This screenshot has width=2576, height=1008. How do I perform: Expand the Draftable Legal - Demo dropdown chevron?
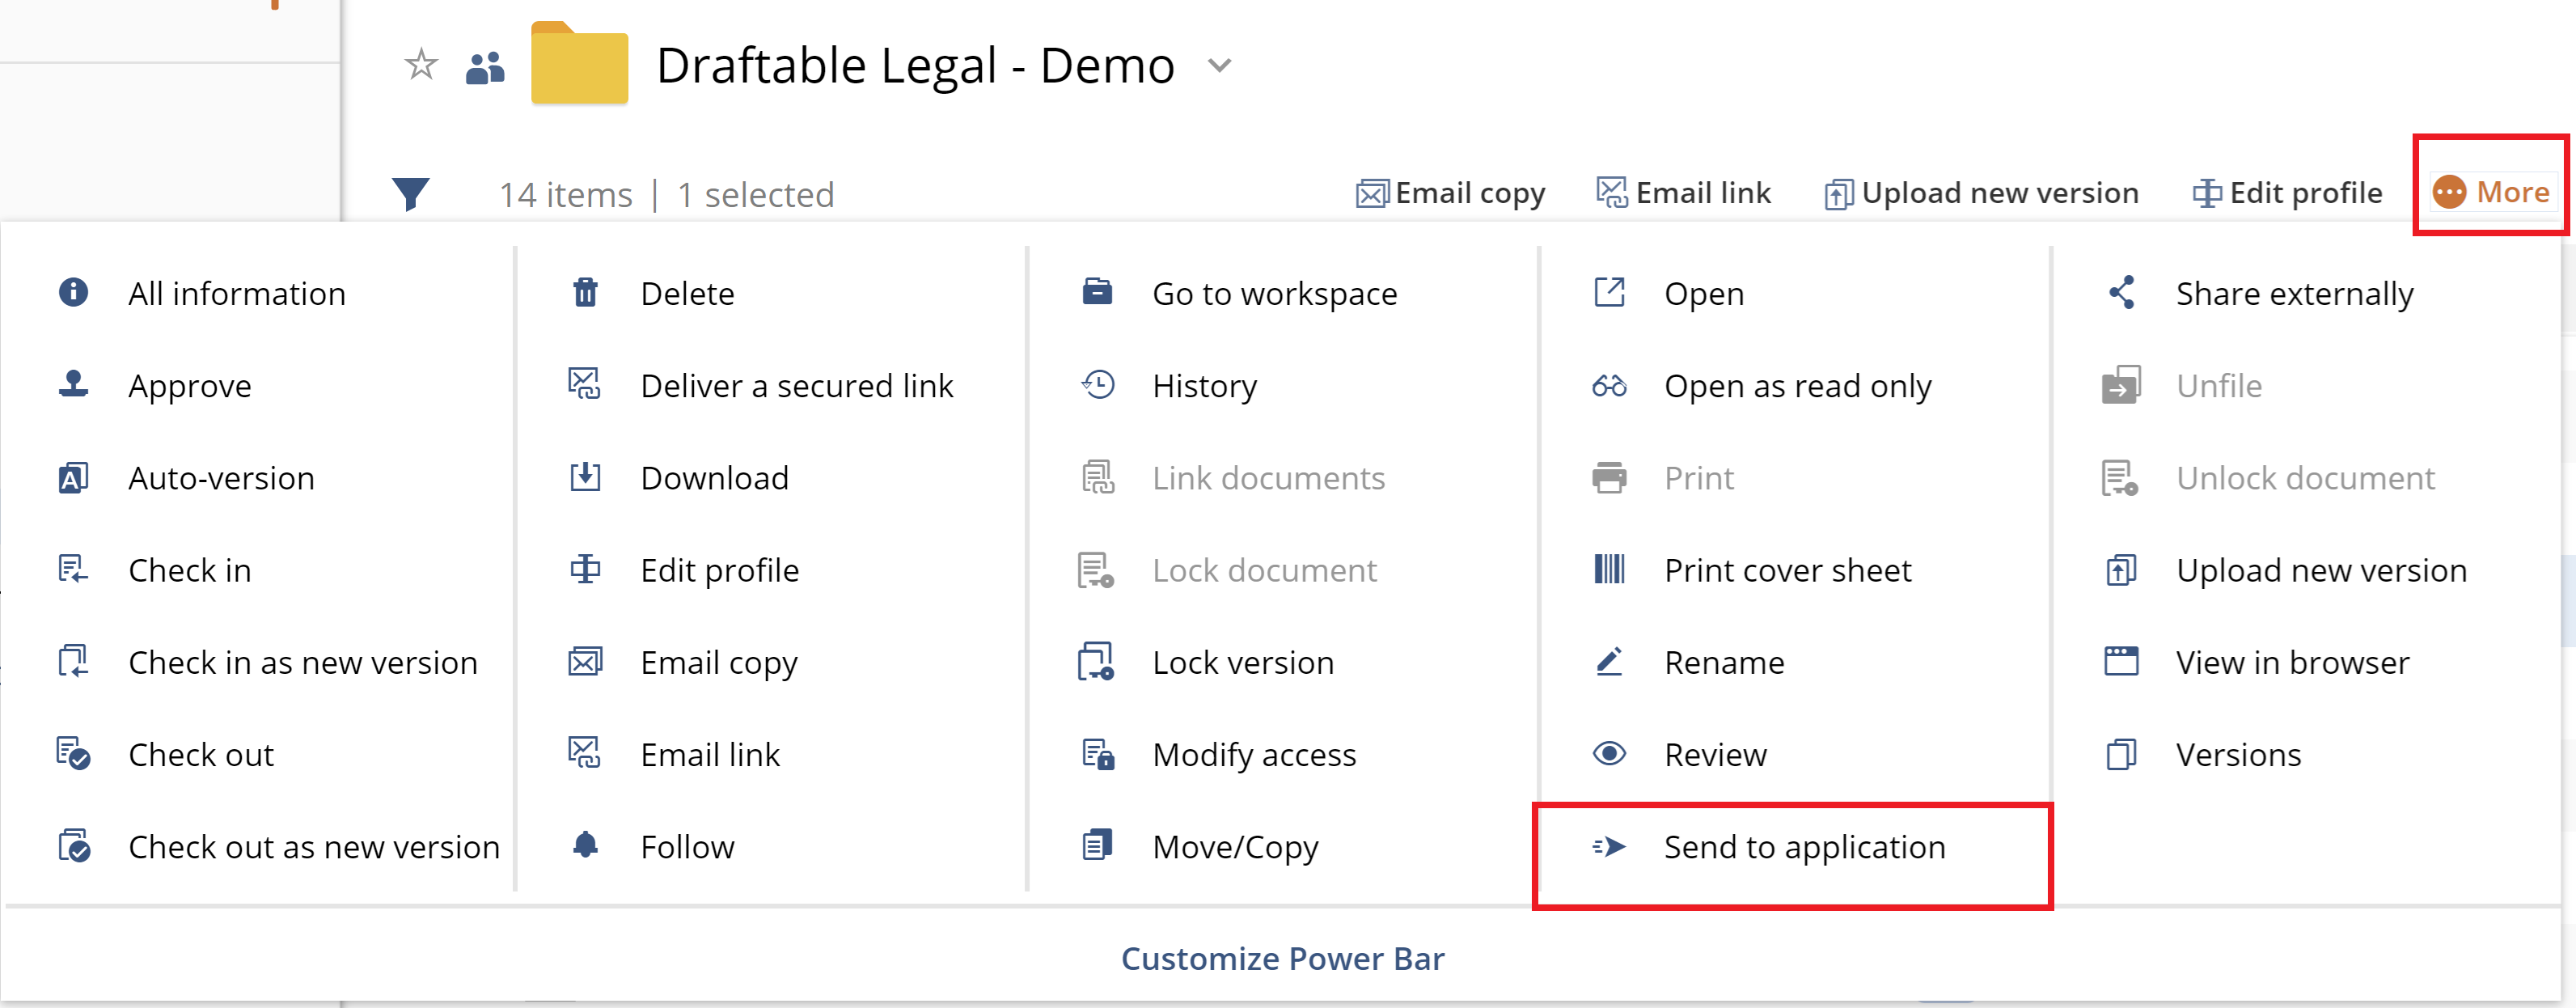[1219, 66]
